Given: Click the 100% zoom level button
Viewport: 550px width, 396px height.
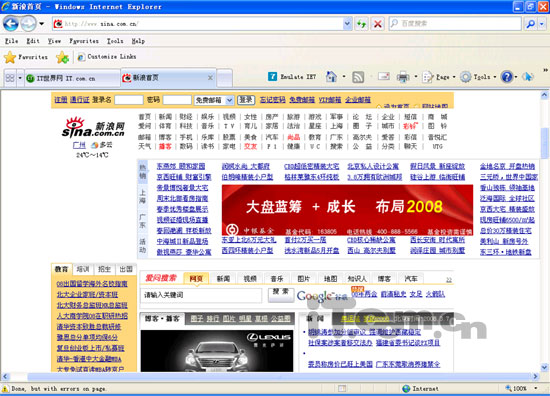Looking at the screenshot, I should click(516, 388).
